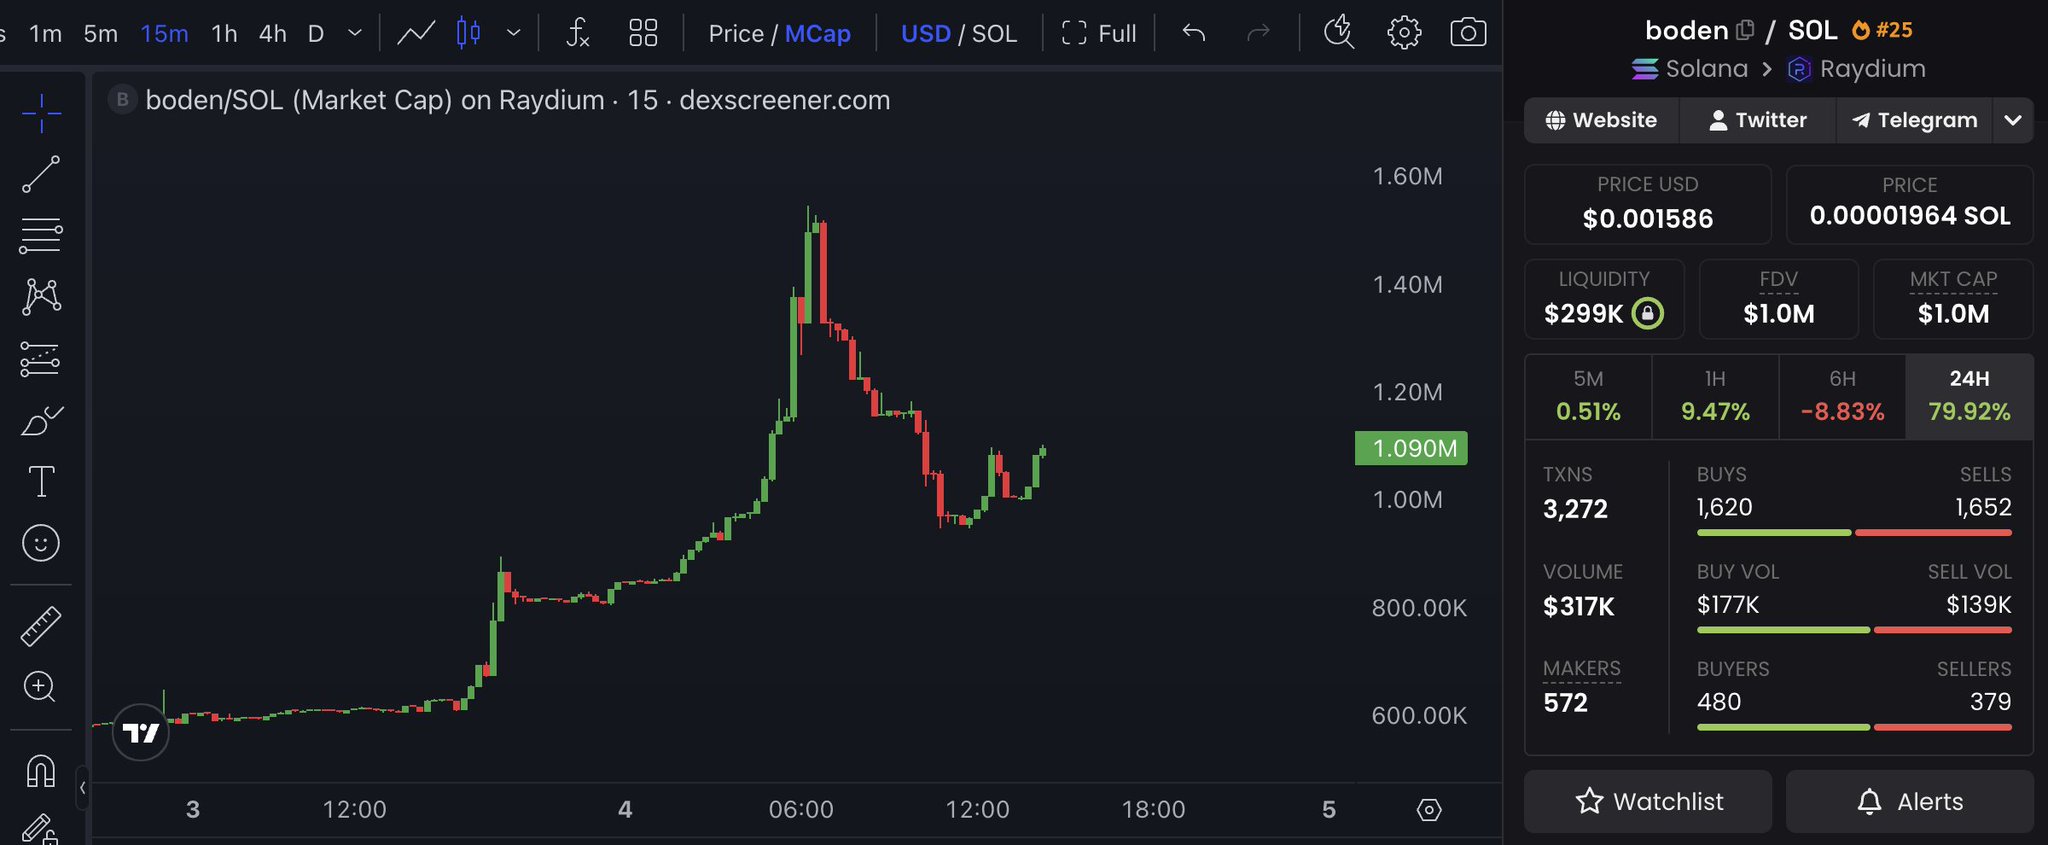Click the 1.090M current price label

click(1411, 448)
